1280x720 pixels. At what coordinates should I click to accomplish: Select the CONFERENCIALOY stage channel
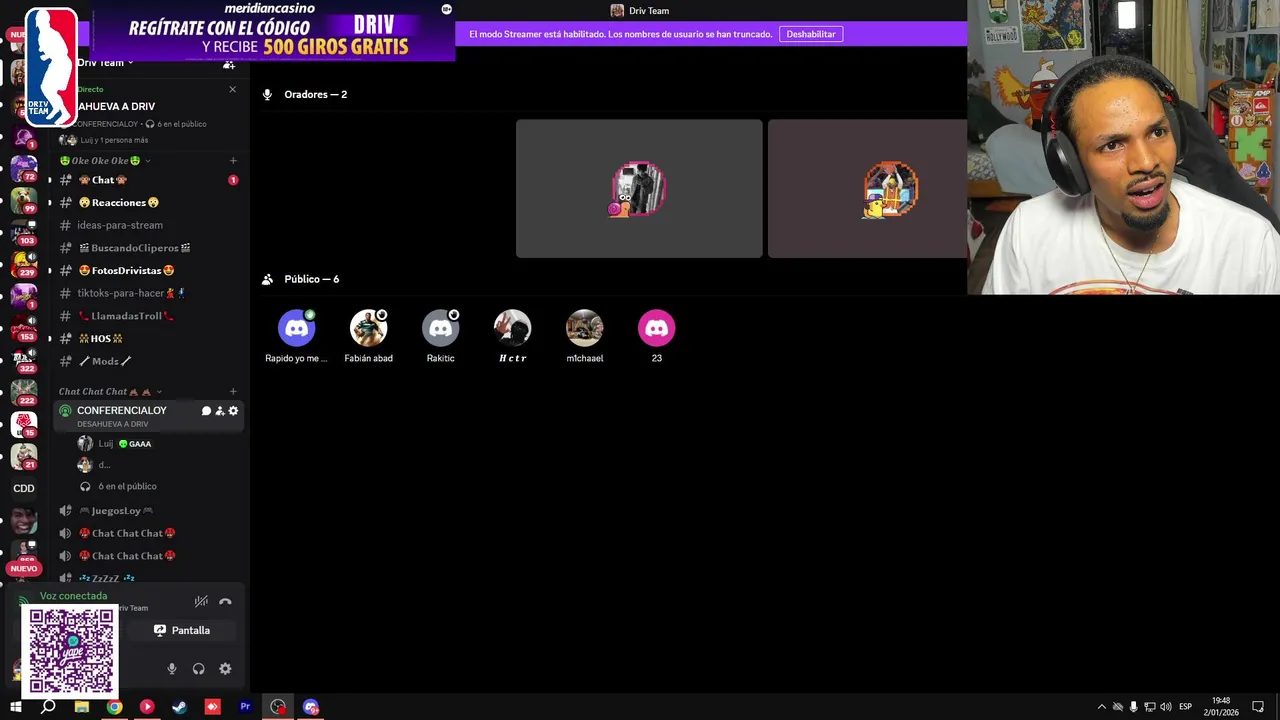tap(147, 416)
